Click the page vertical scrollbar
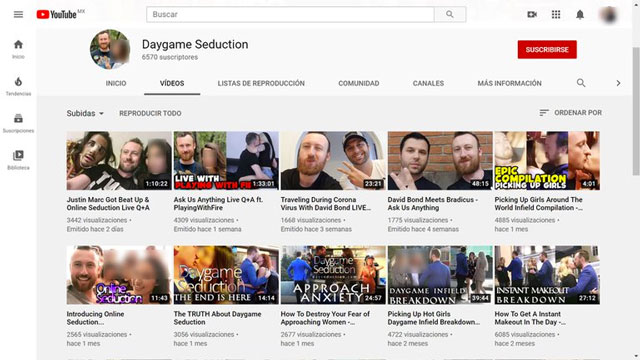 coord(636,111)
